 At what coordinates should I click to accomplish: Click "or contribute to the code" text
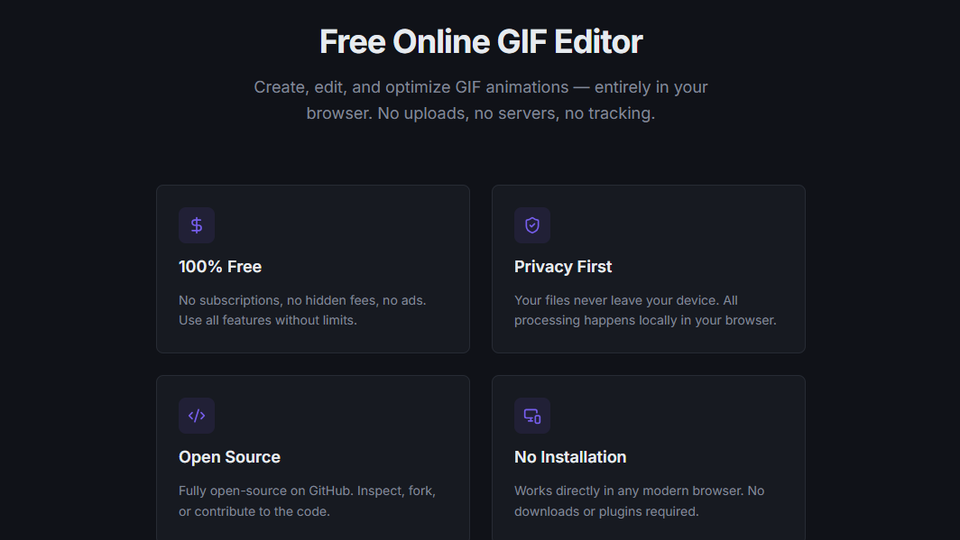point(254,512)
